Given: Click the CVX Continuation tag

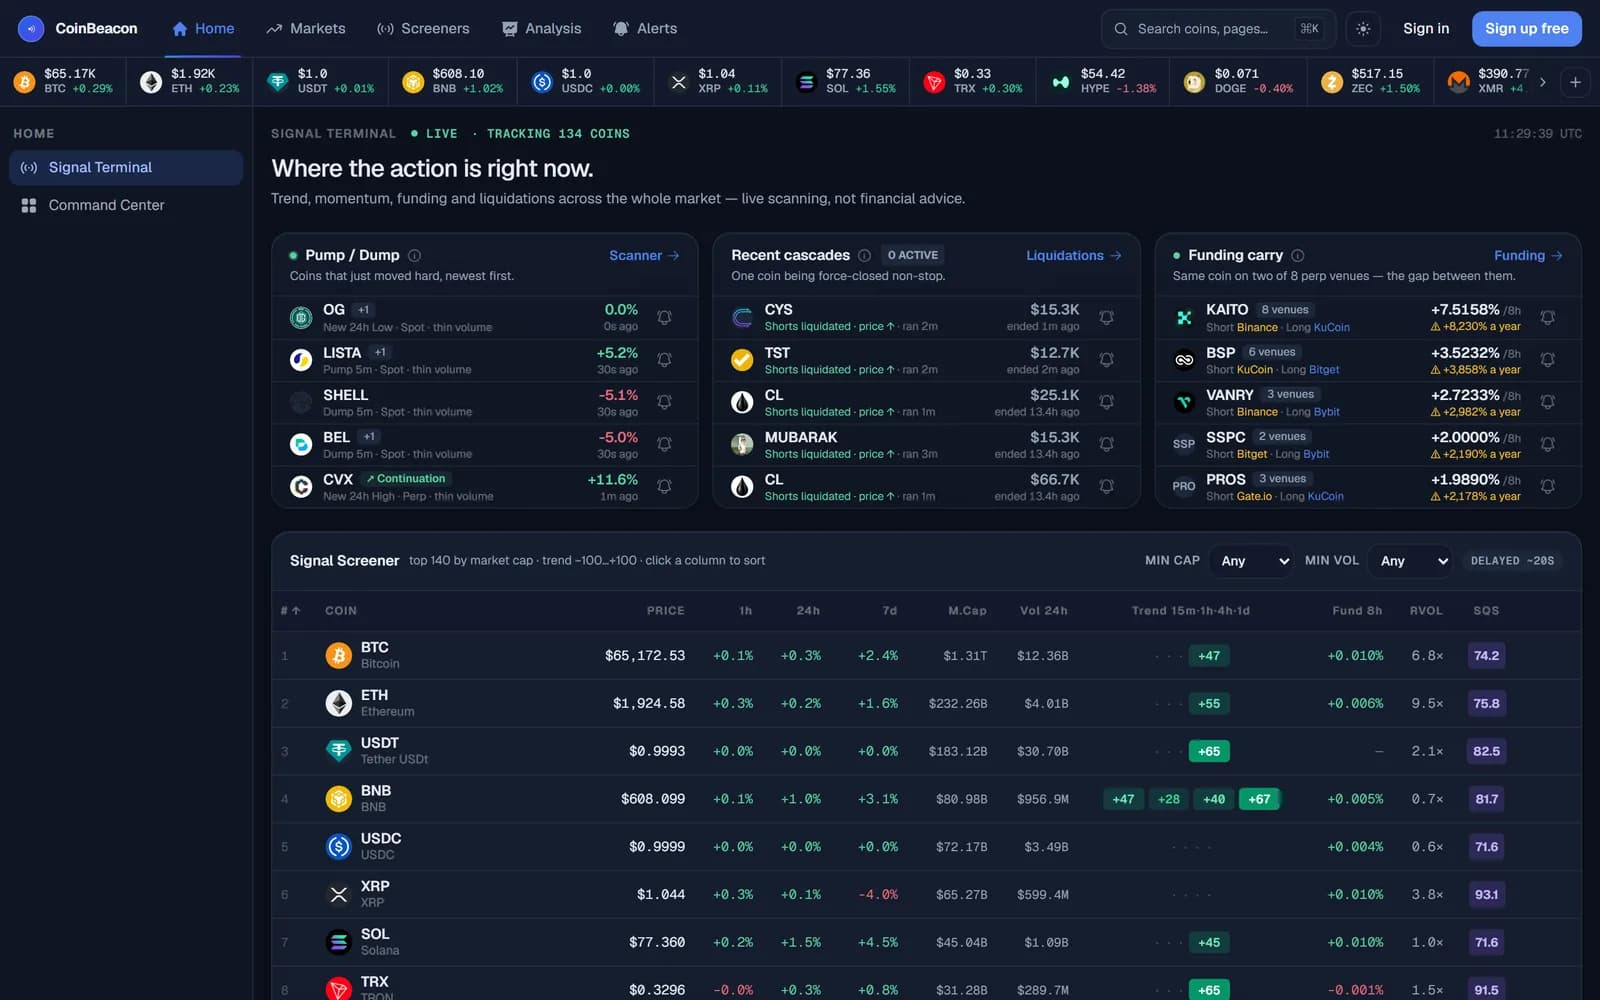Looking at the screenshot, I should tap(406, 479).
